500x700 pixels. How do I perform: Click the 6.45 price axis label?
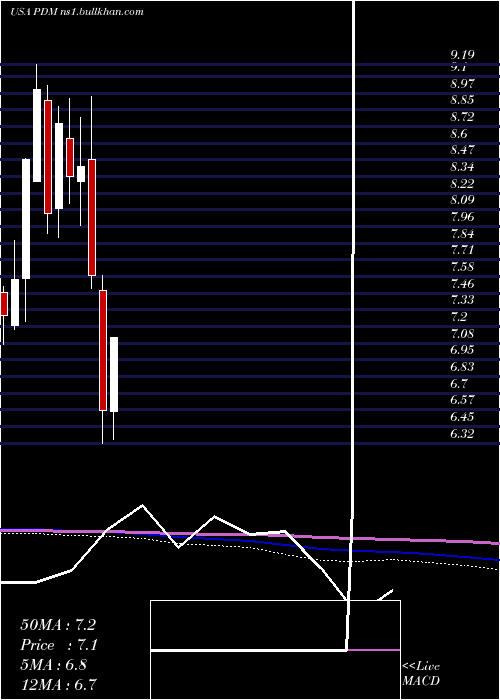462,417
